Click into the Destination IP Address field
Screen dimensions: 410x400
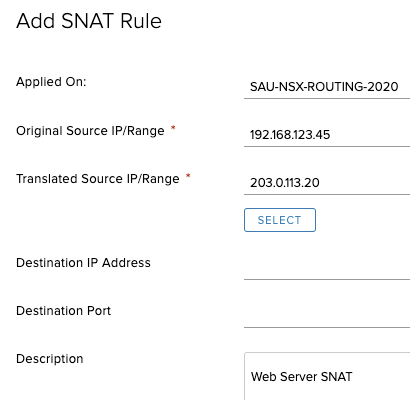[327, 267]
